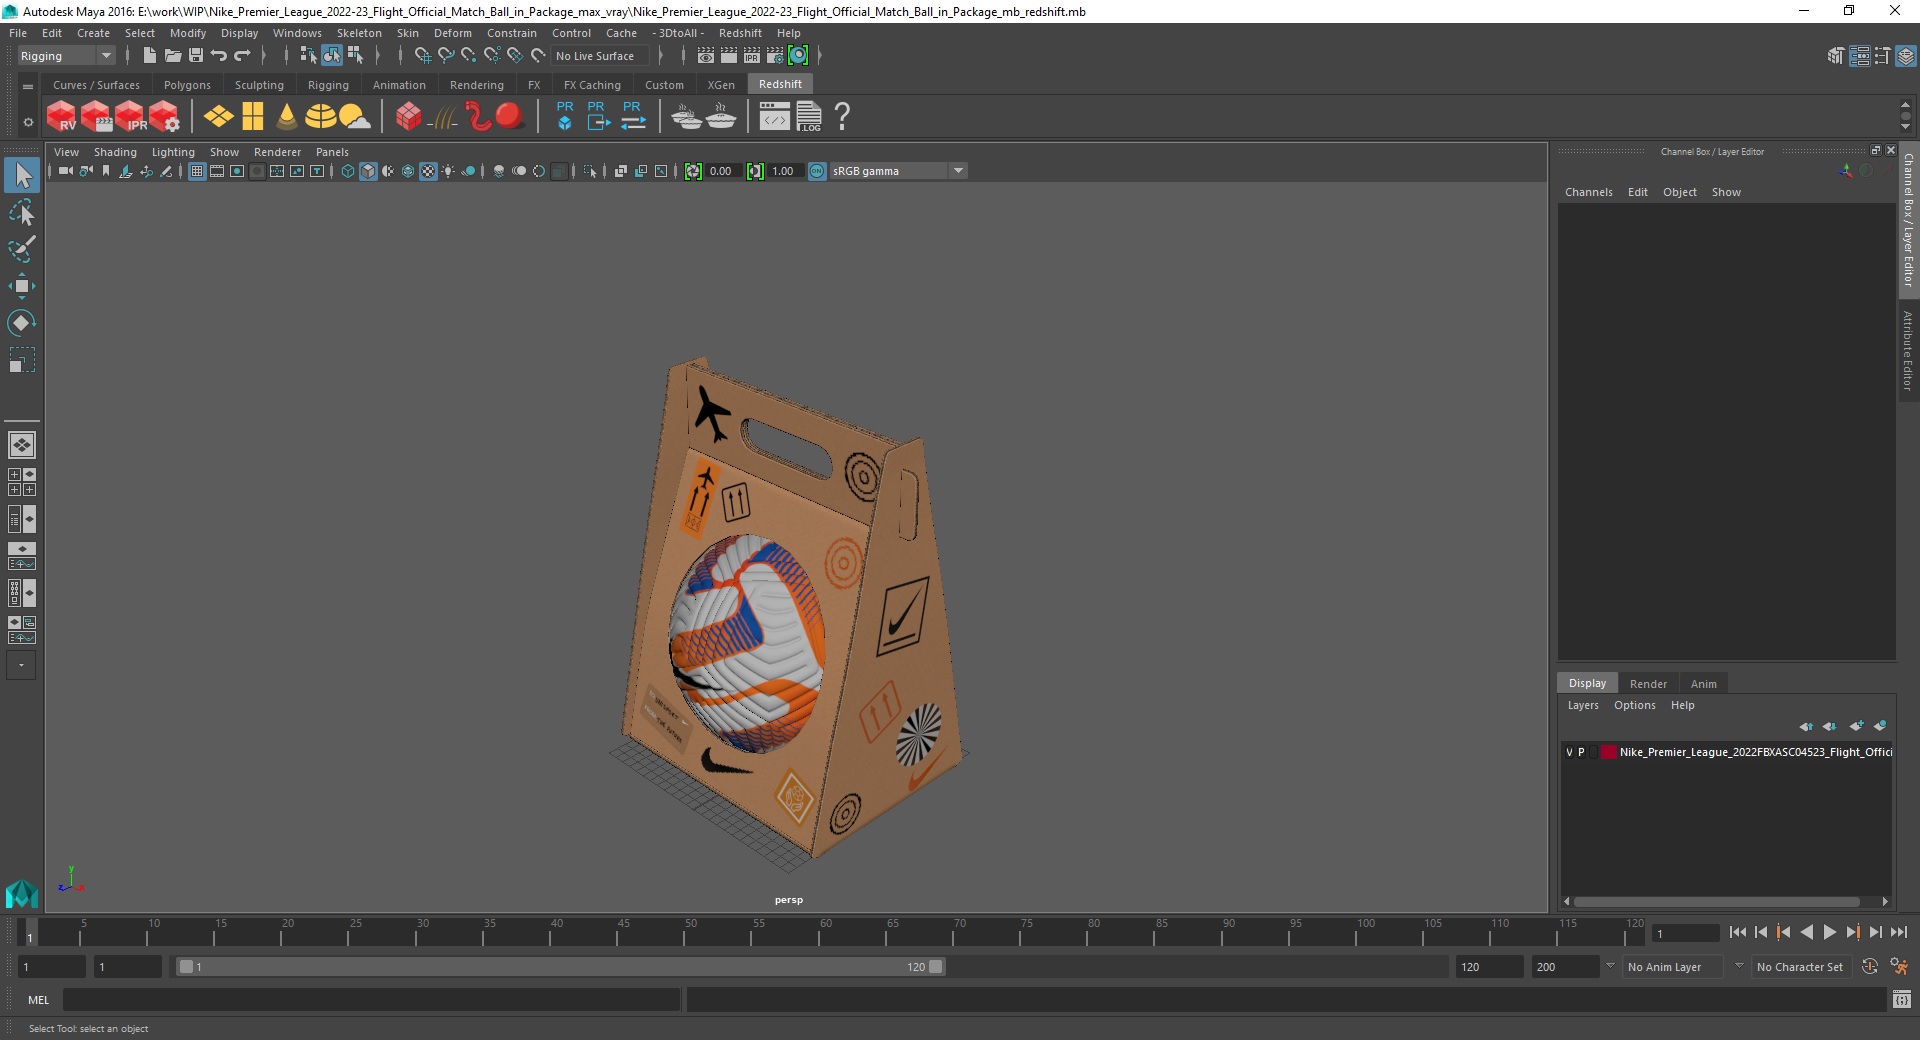
Task: Open the Redshift log file icon
Action: click(809, 116)
